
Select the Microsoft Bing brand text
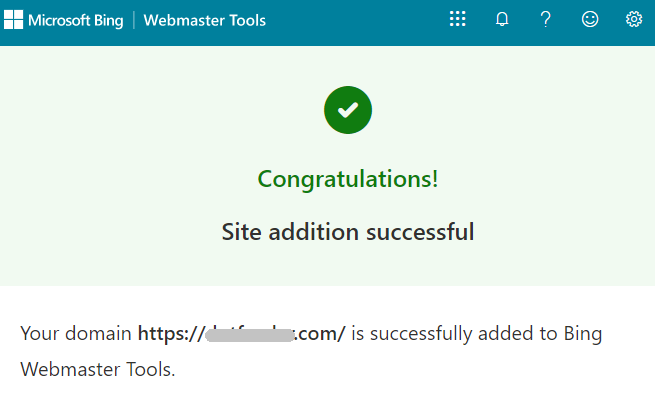(x=76, y=20)
